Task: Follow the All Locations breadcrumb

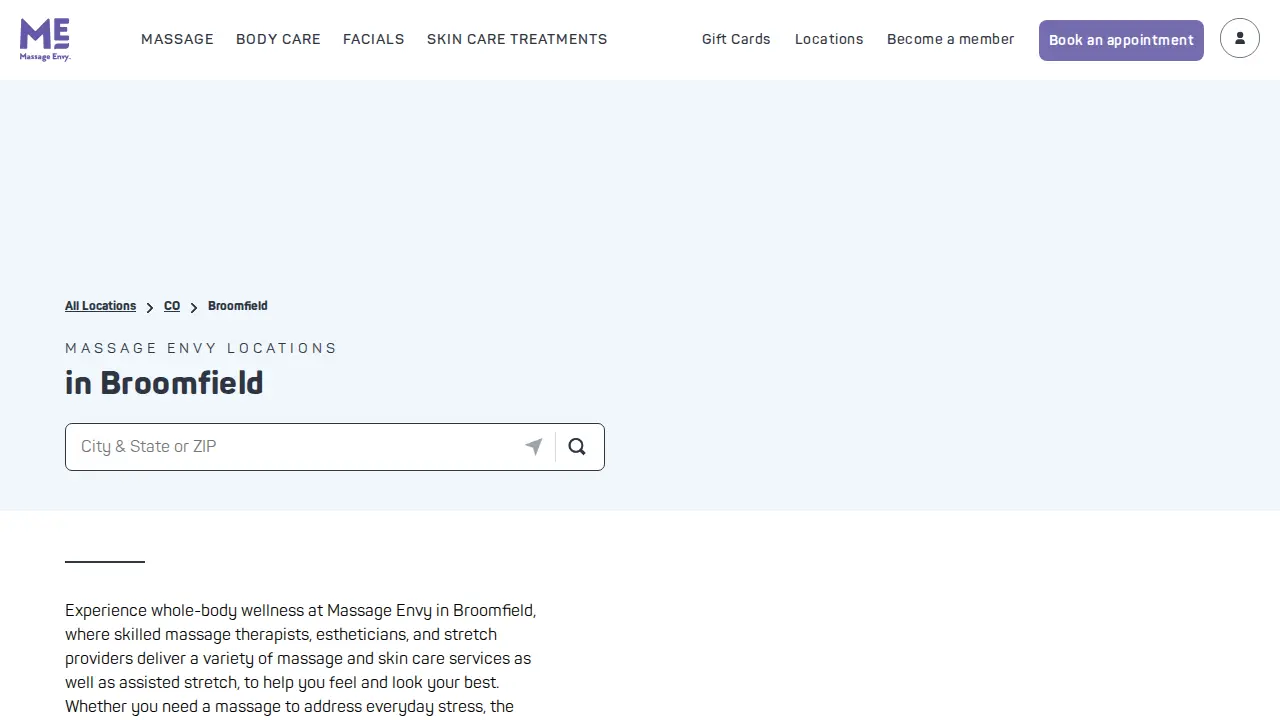Action: coord(100,306)
